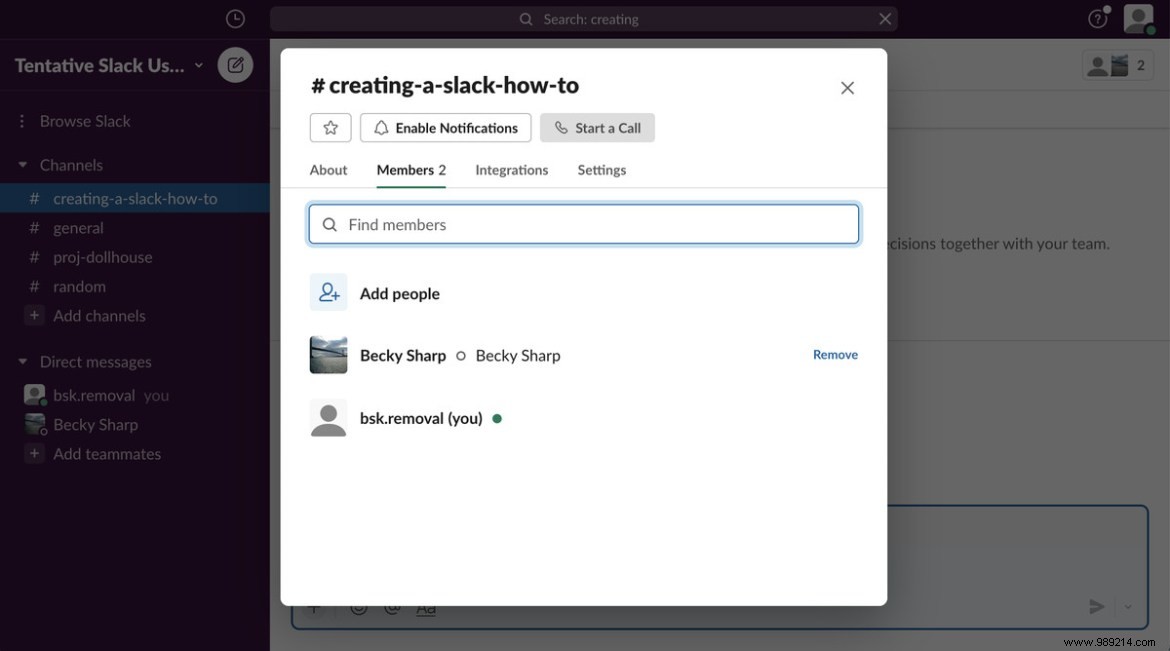Open text formatting with the Aa icon

point(425,606)
